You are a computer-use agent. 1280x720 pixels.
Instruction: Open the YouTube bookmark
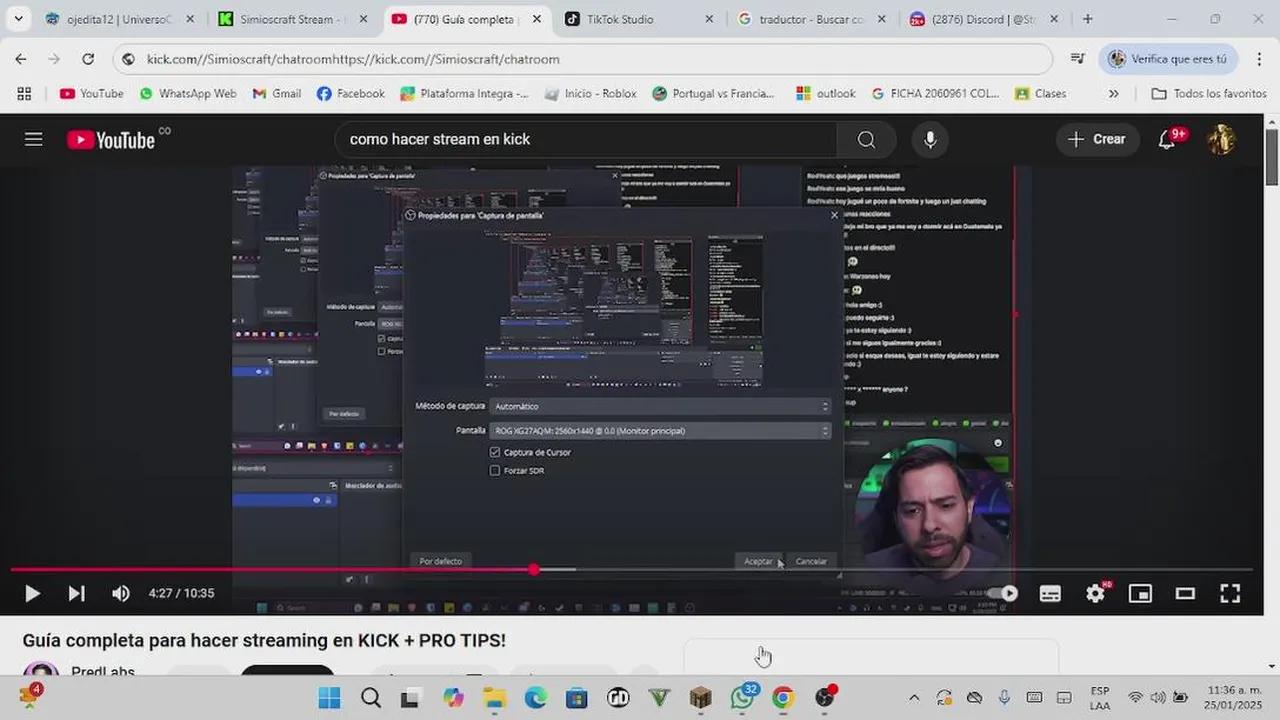point(91,93)
